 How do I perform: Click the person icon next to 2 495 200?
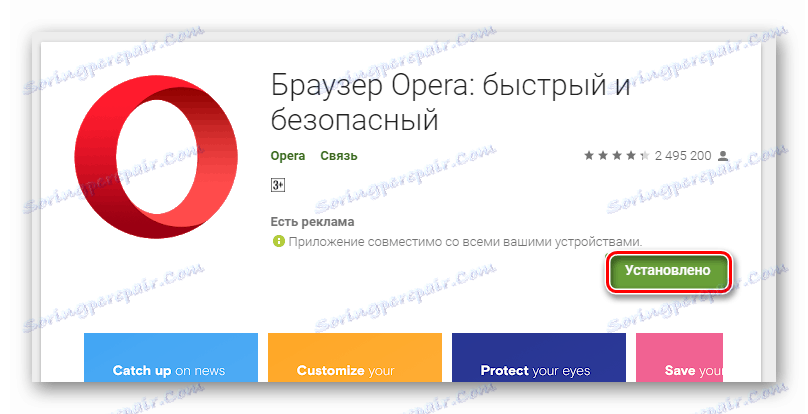pyautogui.click(x=723, y=156)
